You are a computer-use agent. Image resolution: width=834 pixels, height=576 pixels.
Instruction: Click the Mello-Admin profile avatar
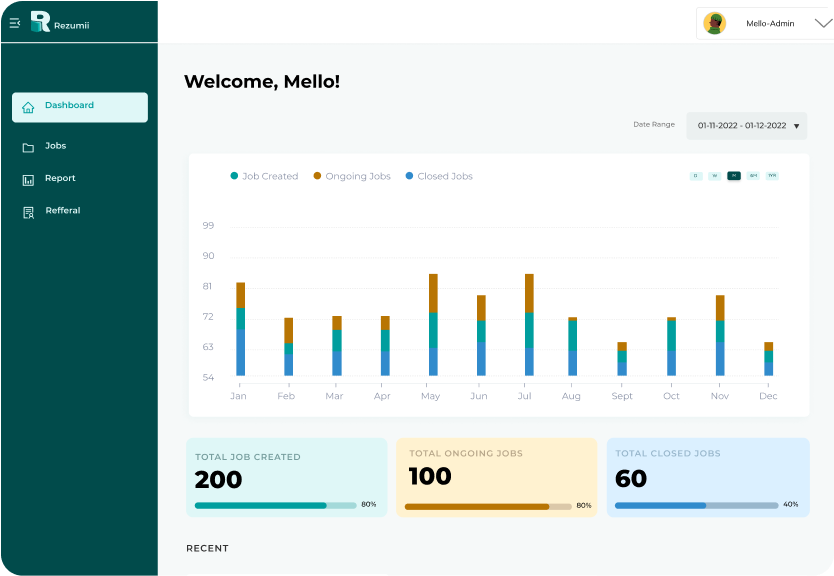[714, 23]
